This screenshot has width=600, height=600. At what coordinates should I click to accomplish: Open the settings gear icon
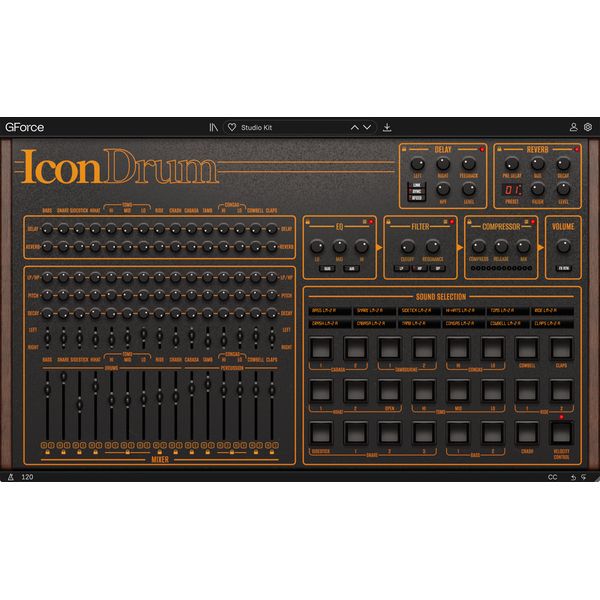click(x=588, y=127)
